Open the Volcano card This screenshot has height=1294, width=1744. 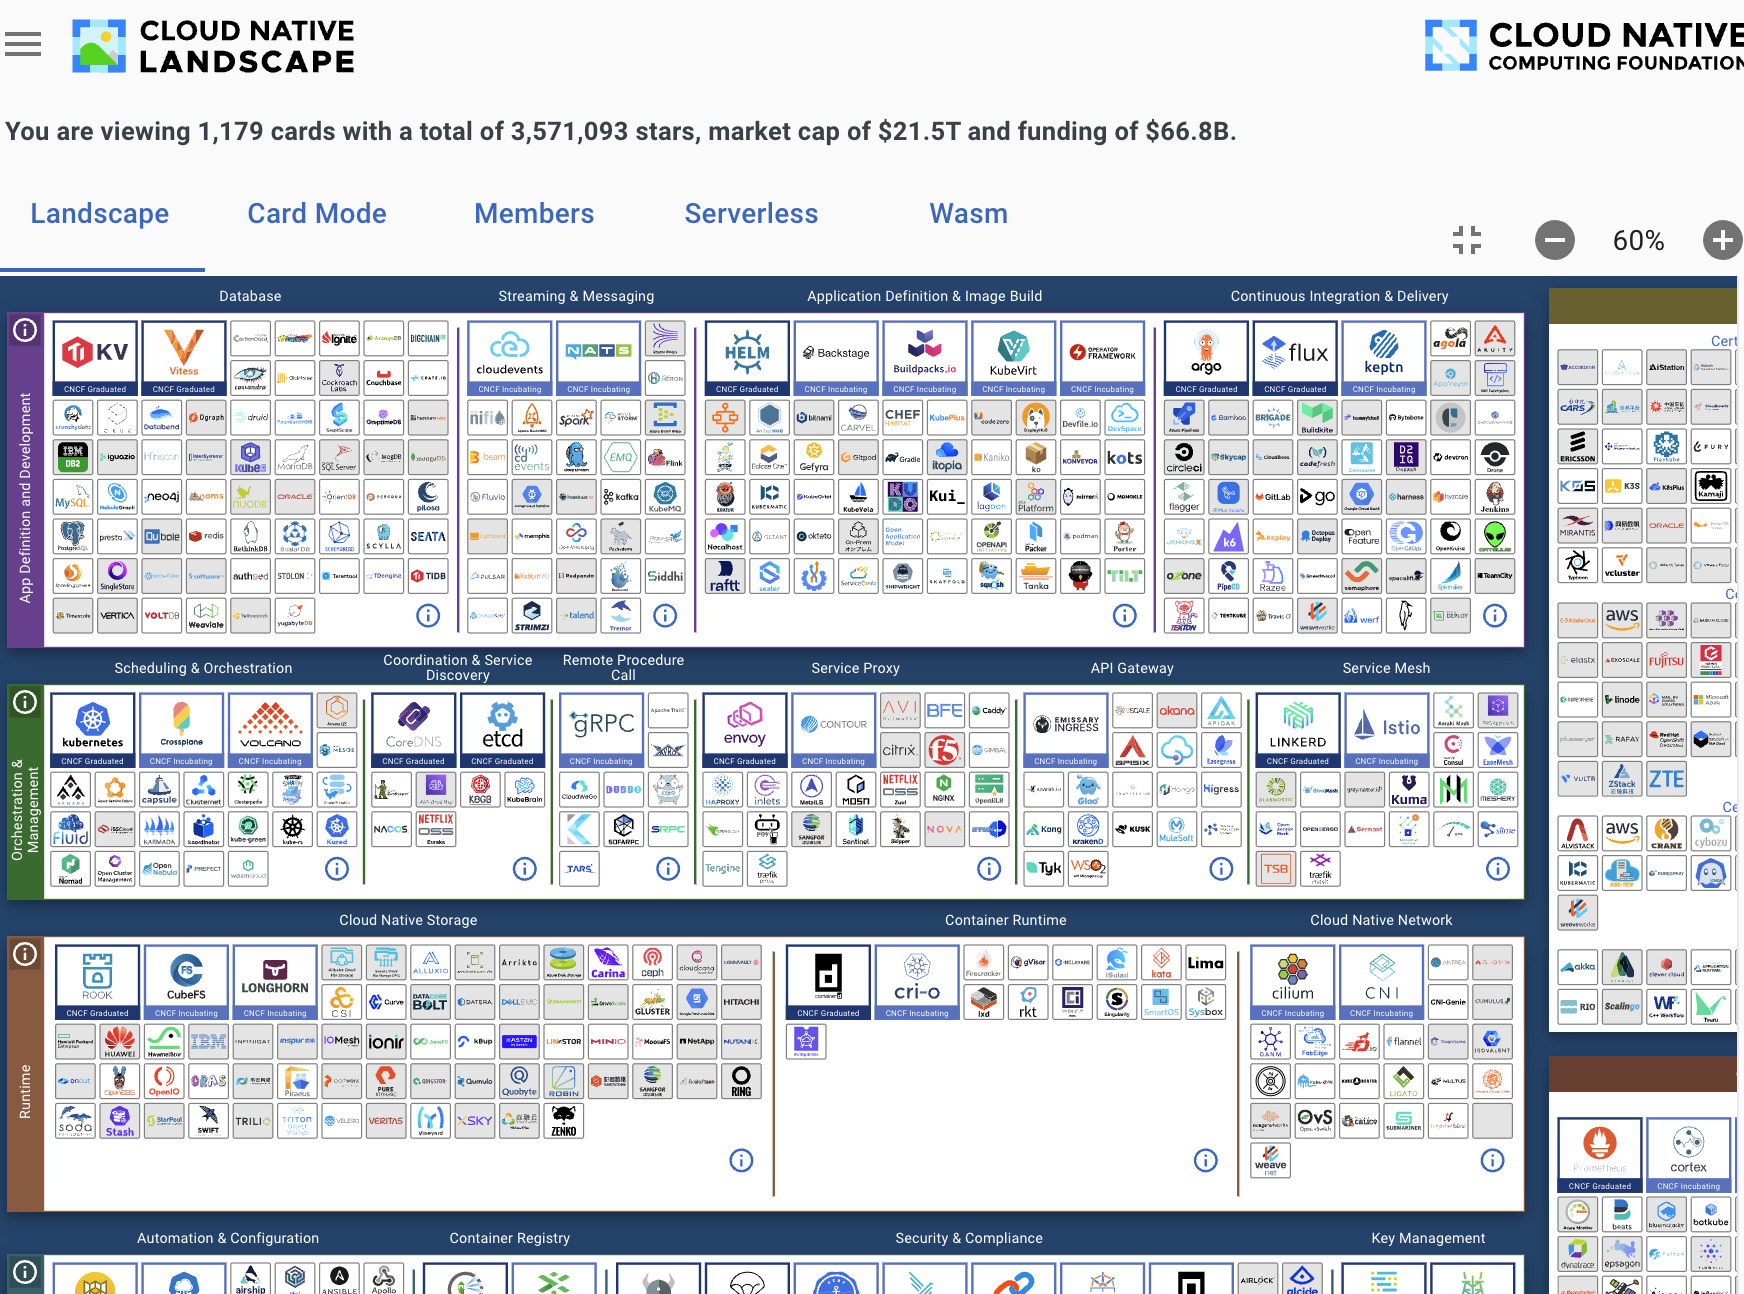point(271,730)
